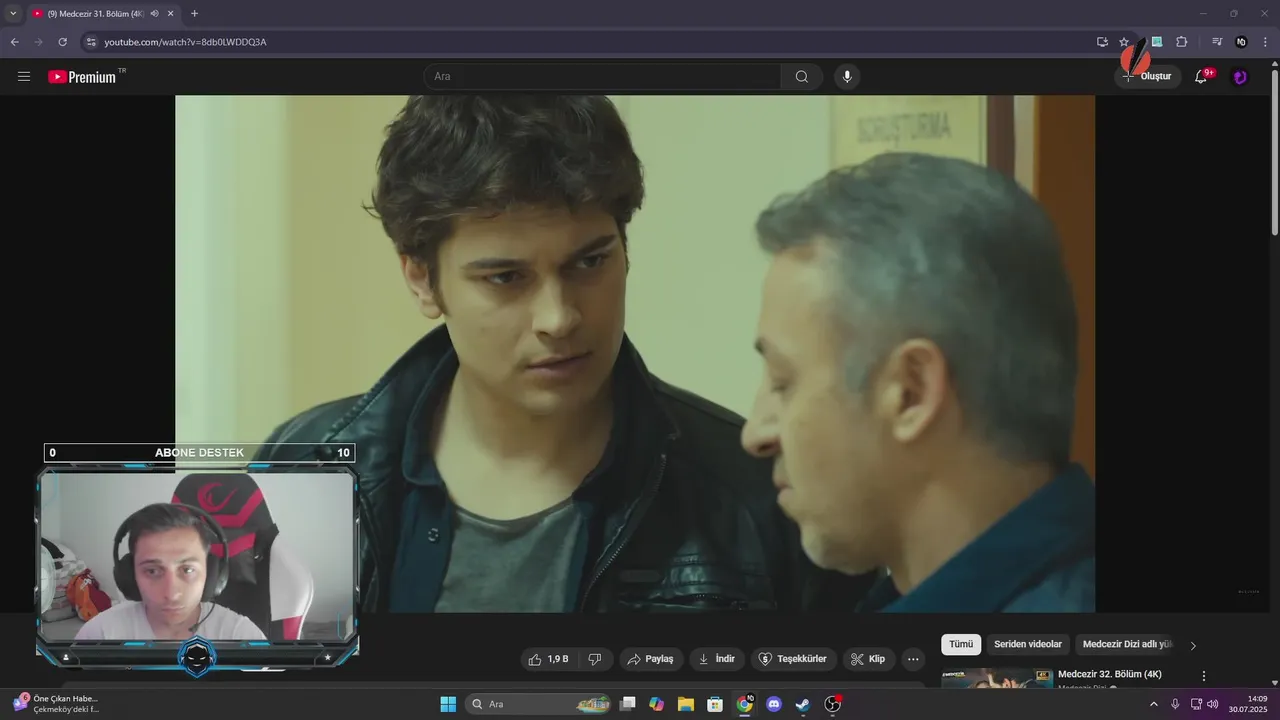View site information icon in address bar
This screenshot has height=720, width=1280.
pos(91,42)
